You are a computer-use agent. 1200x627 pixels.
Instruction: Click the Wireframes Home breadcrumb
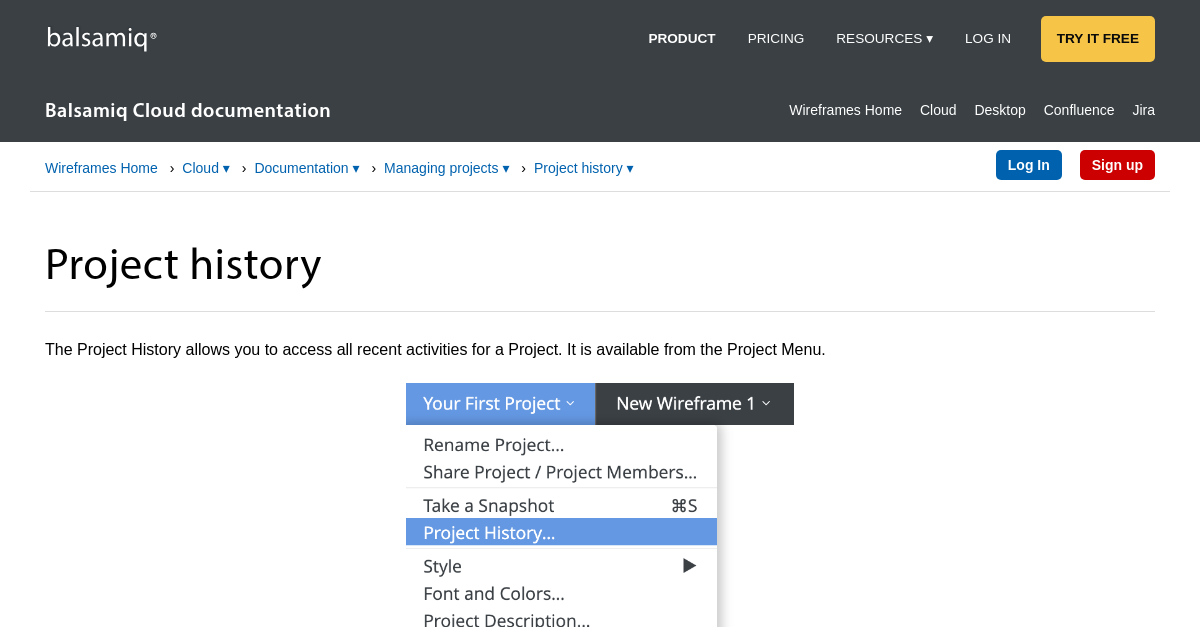pyautogui.click(x=101, y=168)
